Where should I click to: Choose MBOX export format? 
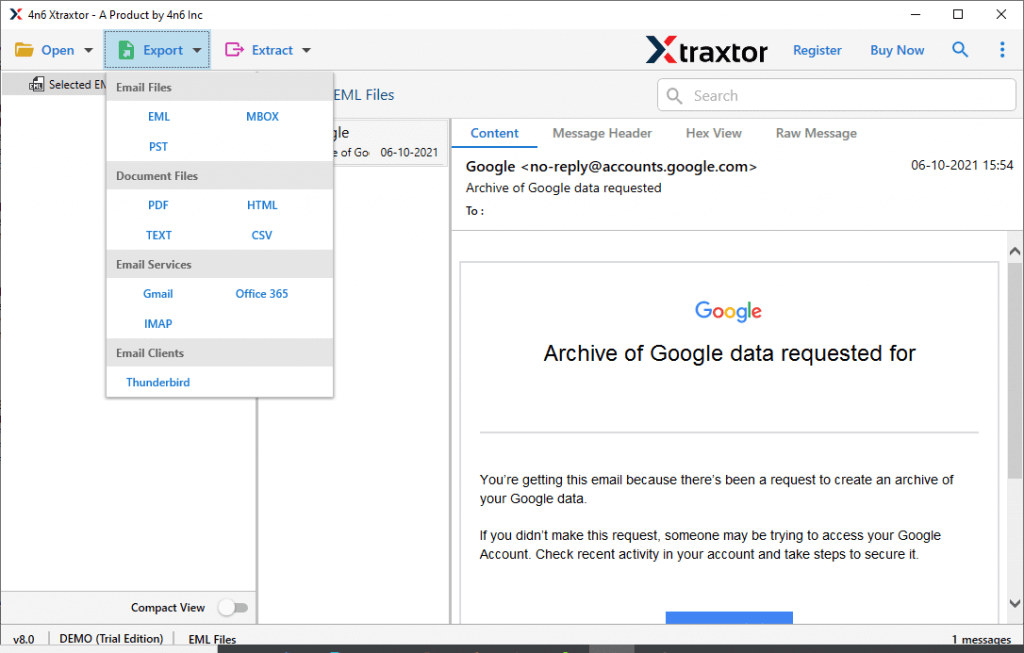263,117
